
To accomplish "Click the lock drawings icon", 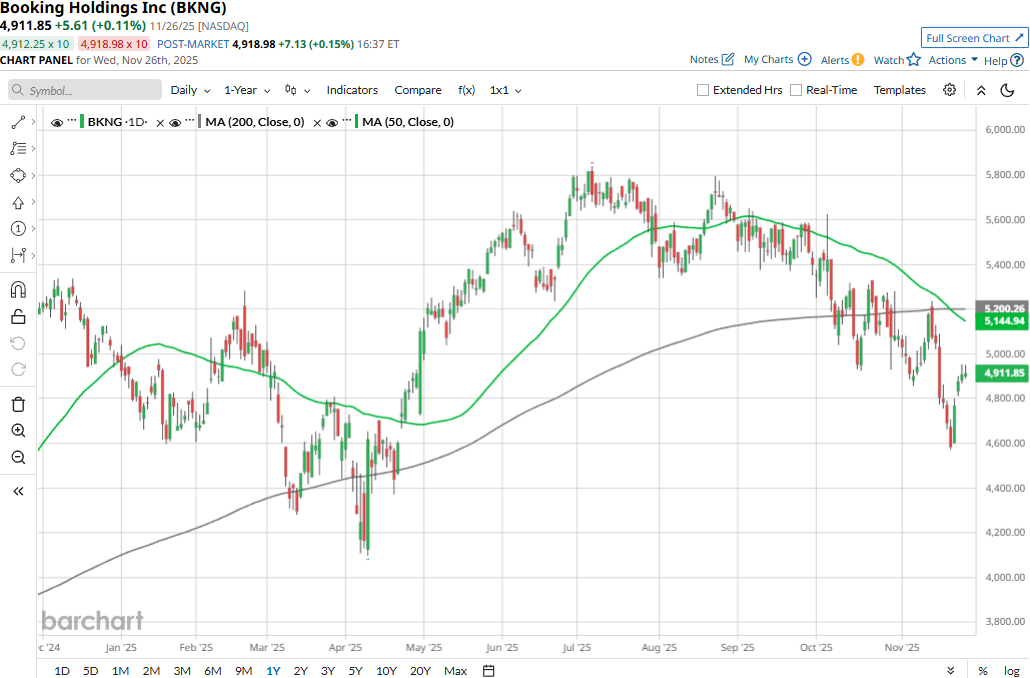I will [18, 317].
